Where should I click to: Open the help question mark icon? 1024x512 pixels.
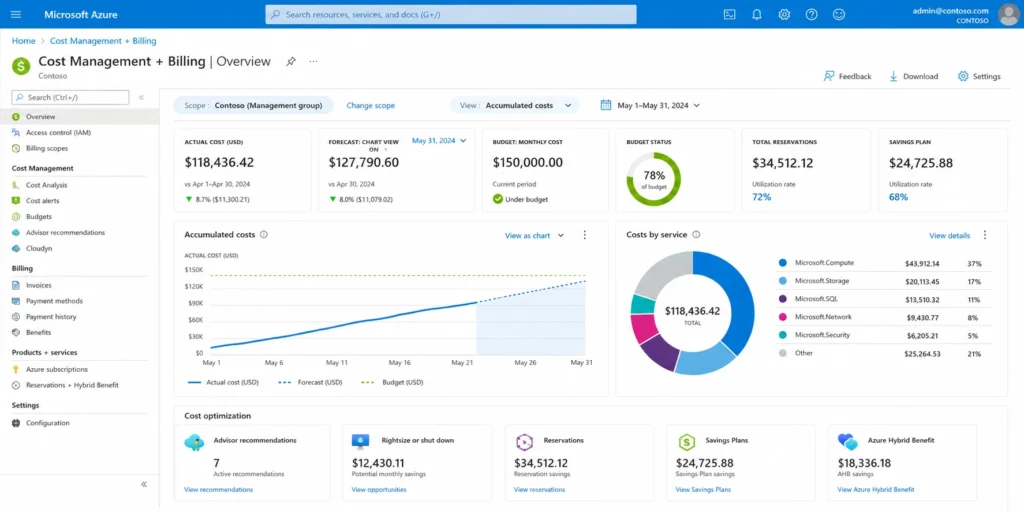tap(812, 14)
